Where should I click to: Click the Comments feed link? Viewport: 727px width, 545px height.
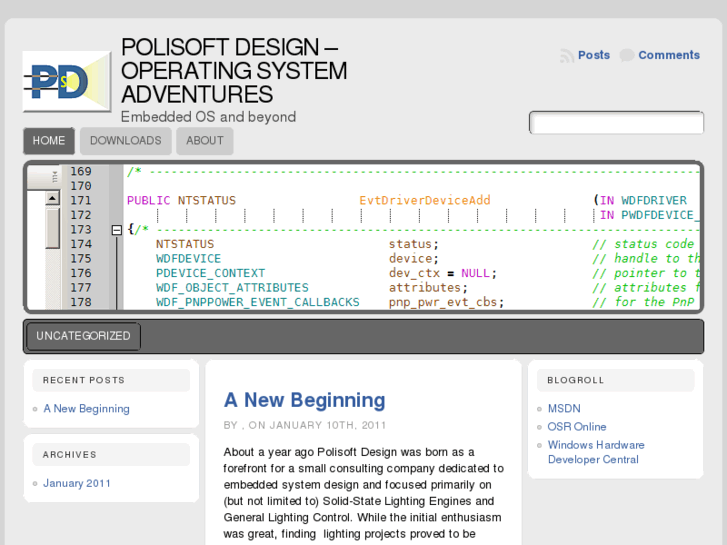[669, 55]
